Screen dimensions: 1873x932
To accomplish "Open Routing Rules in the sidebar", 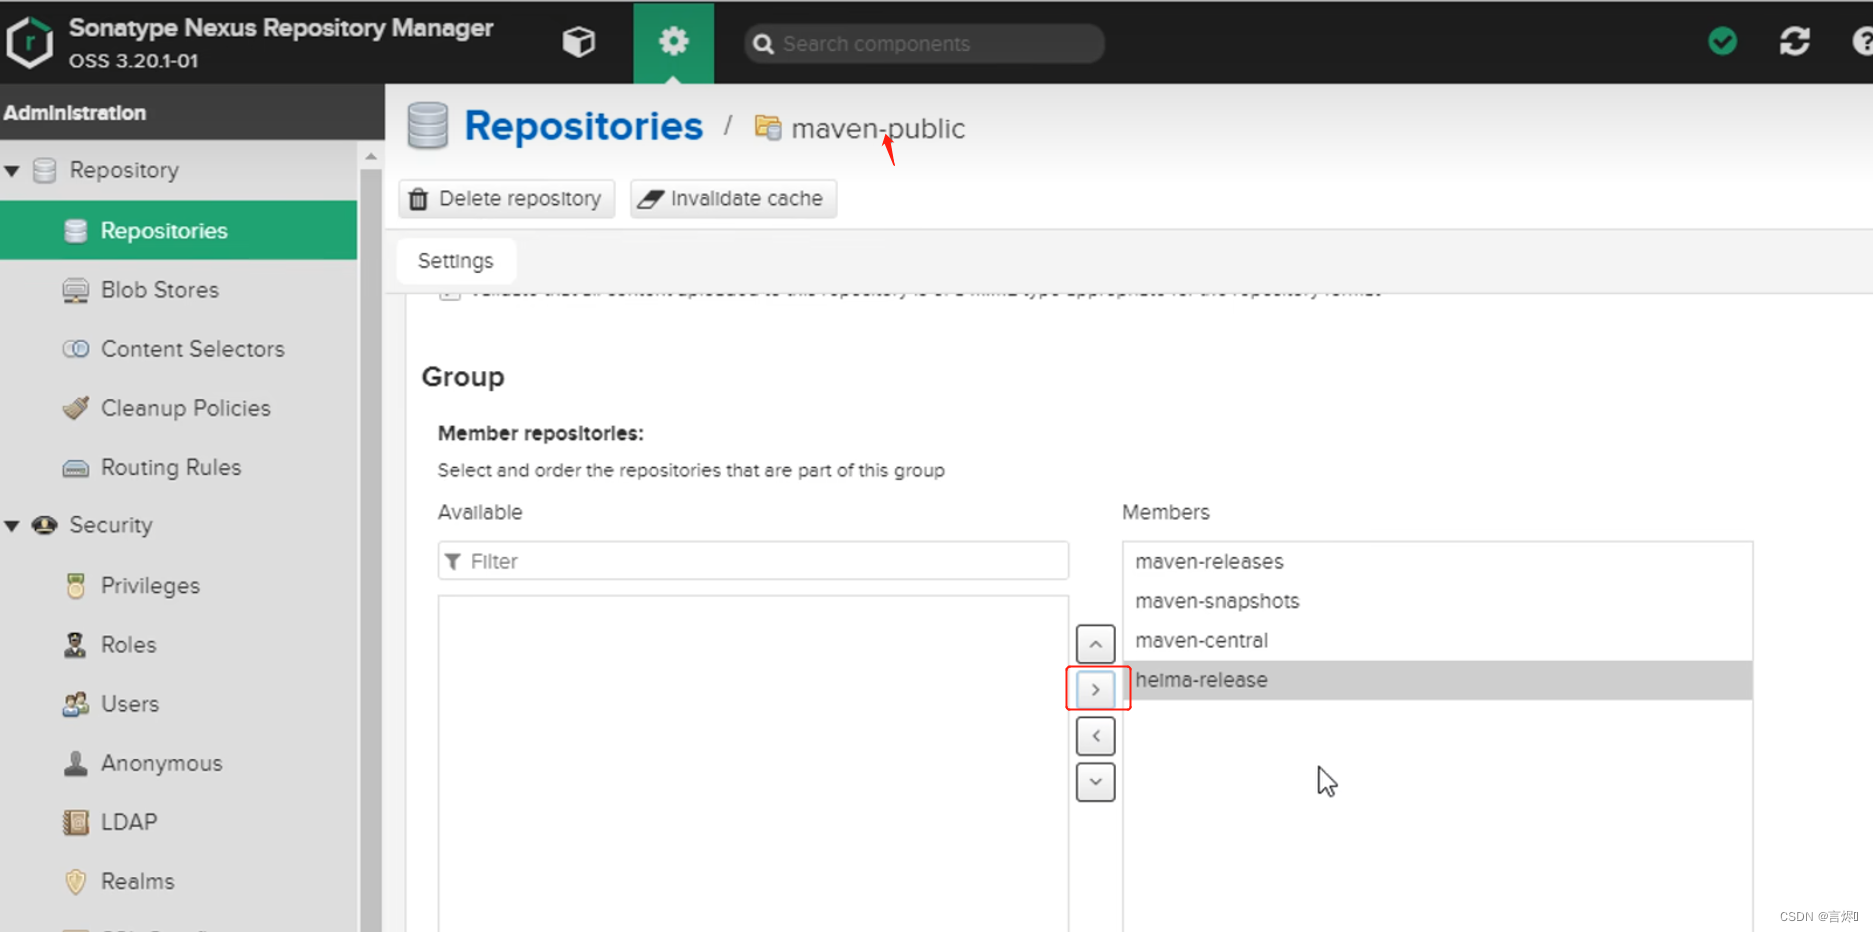I will tap(171, 467).
